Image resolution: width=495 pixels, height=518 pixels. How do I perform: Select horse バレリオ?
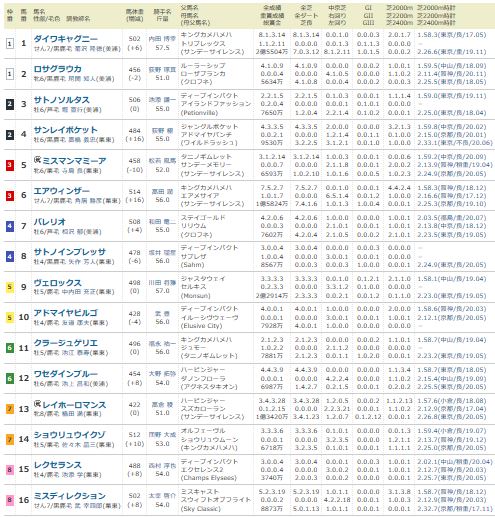click(x=50, y=222)
